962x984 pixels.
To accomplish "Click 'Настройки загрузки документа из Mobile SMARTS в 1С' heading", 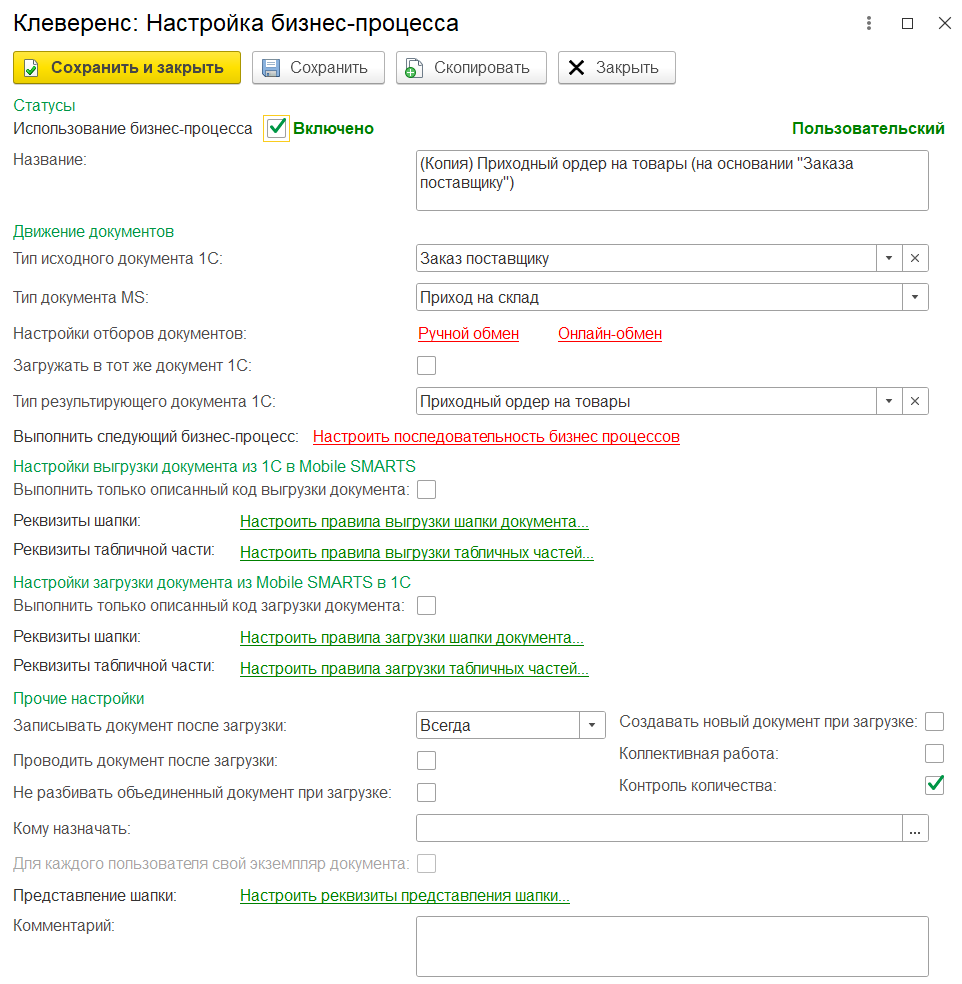I will [x=212, y=582].
